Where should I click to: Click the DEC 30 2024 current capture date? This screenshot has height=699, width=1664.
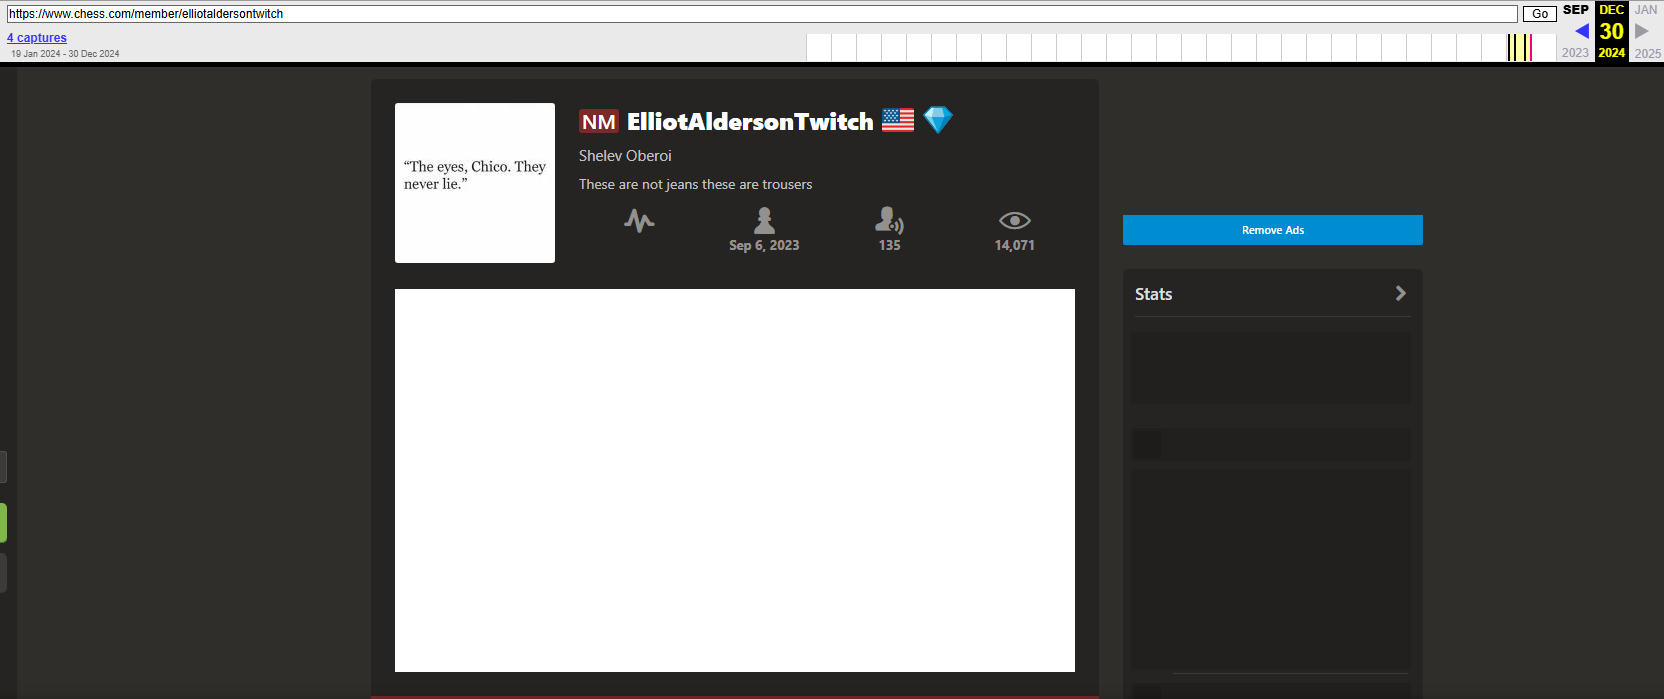click(1611, 31)
